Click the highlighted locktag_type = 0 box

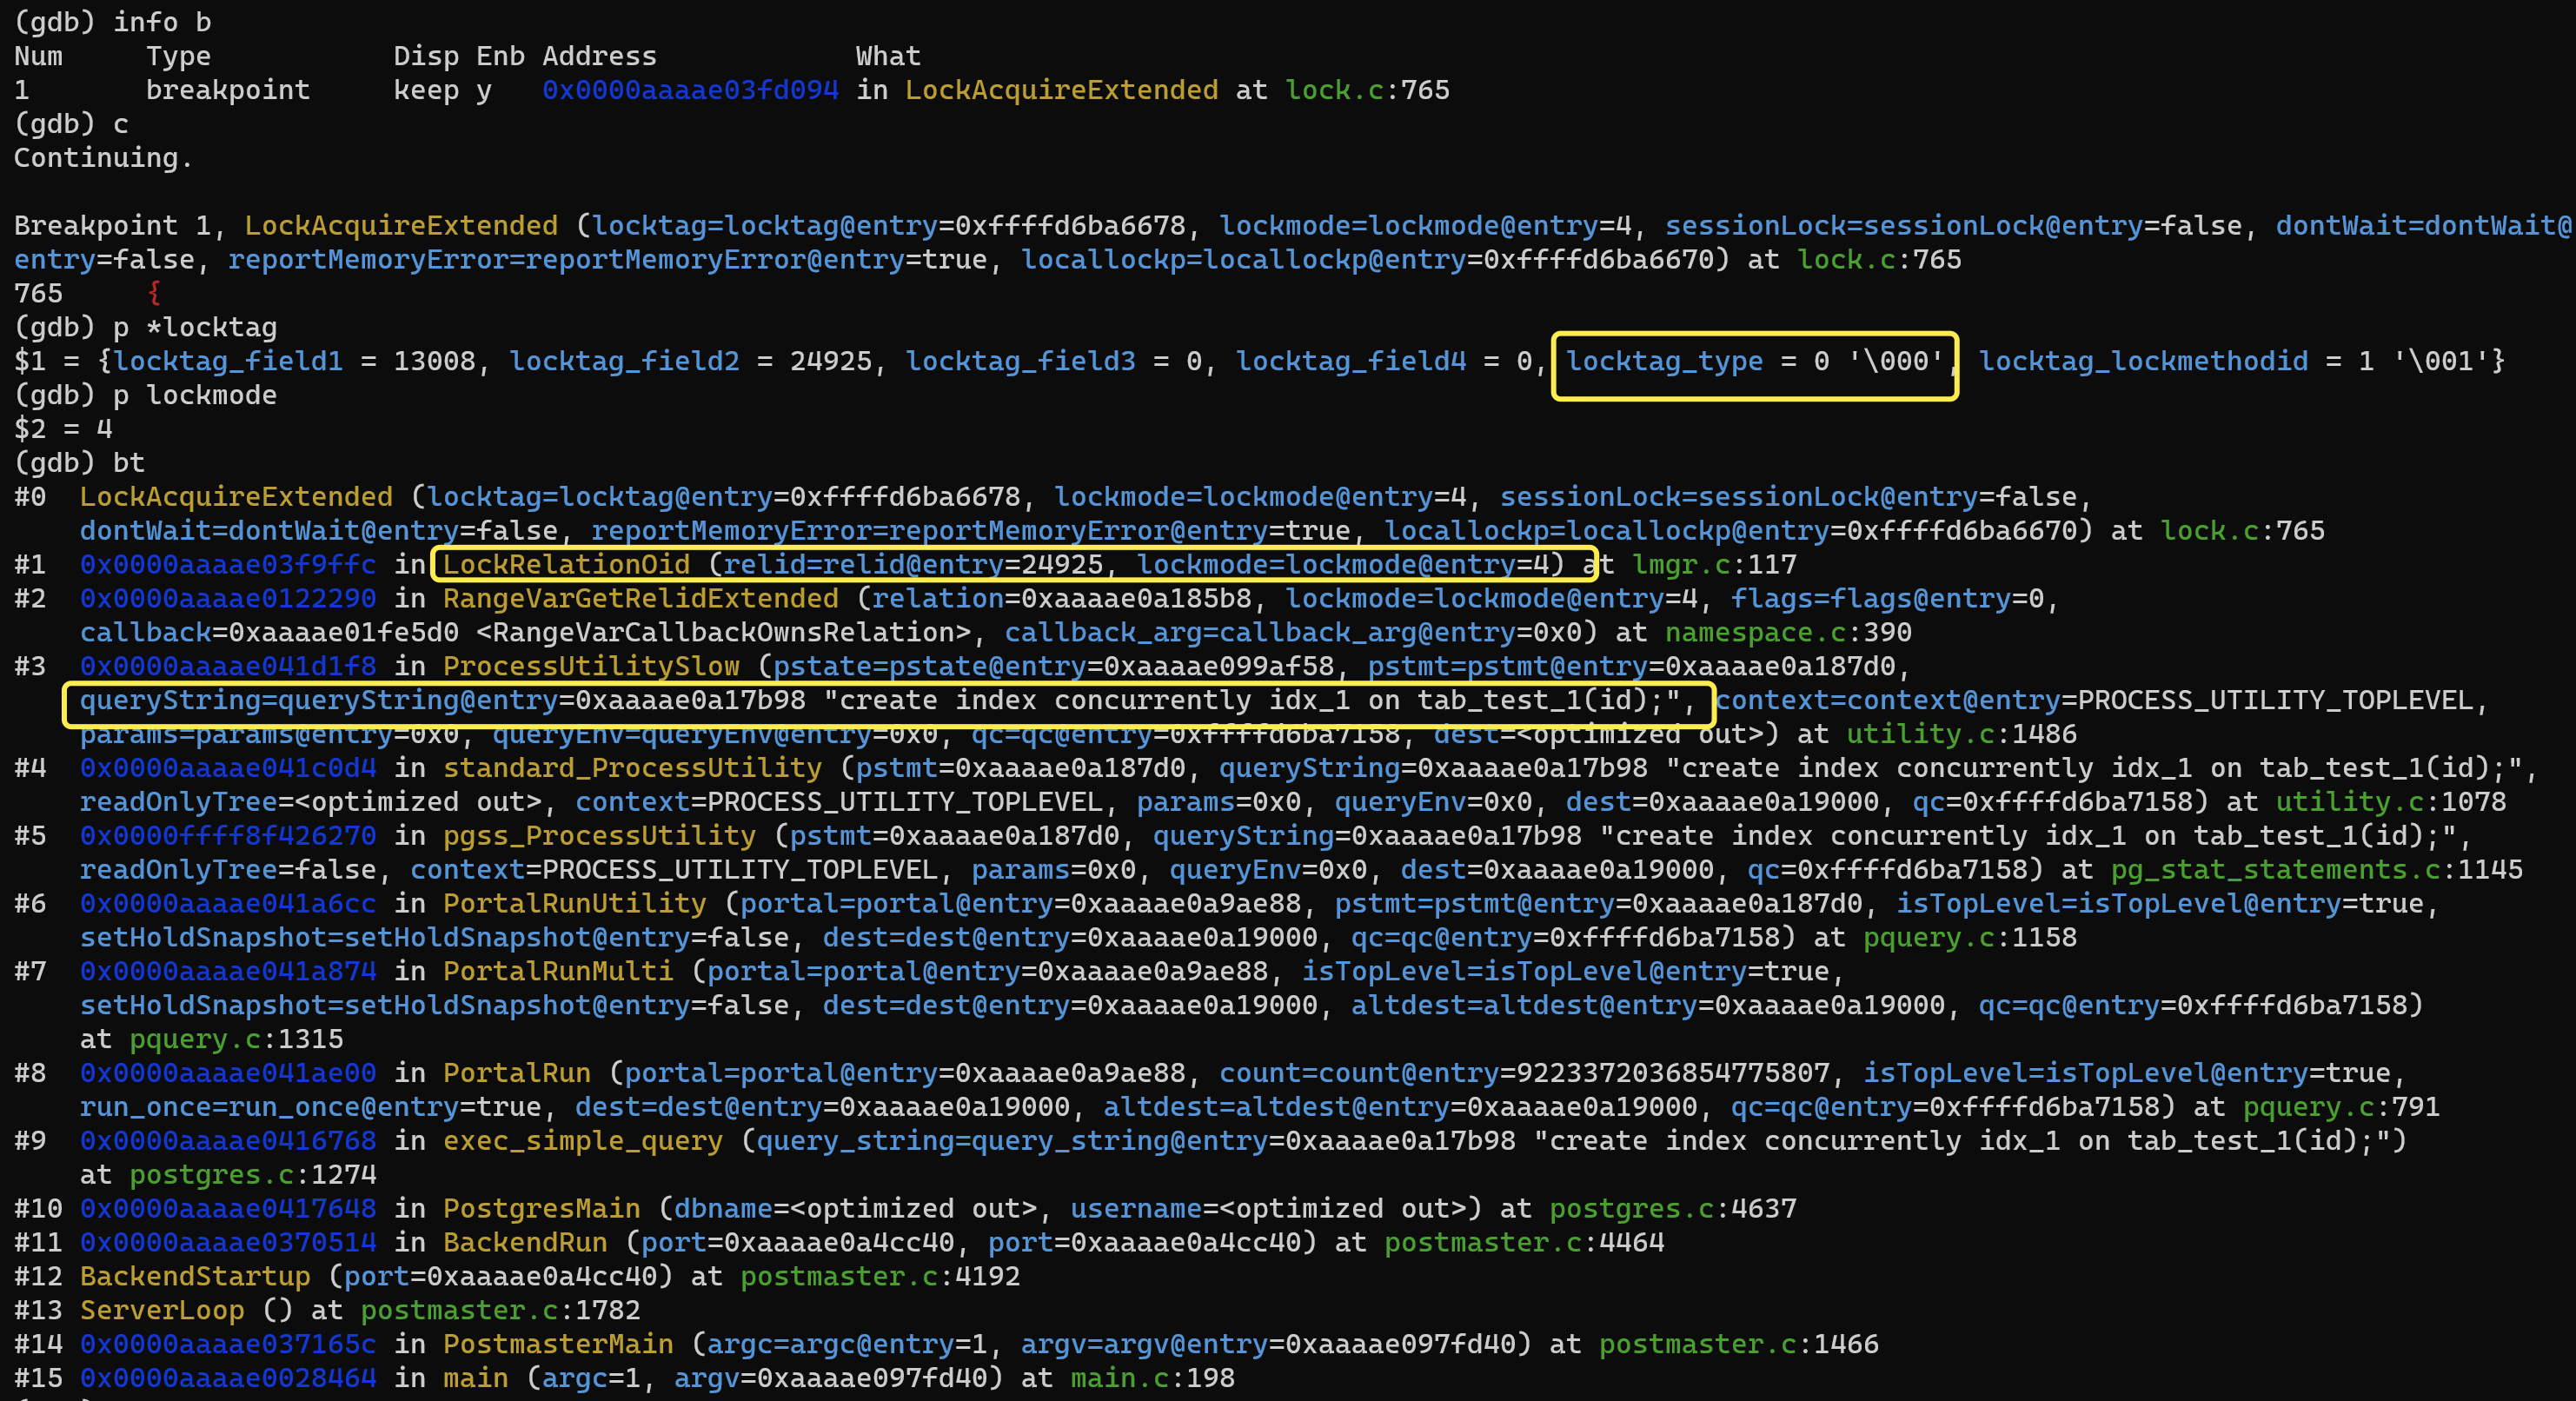pos(1753,362)
